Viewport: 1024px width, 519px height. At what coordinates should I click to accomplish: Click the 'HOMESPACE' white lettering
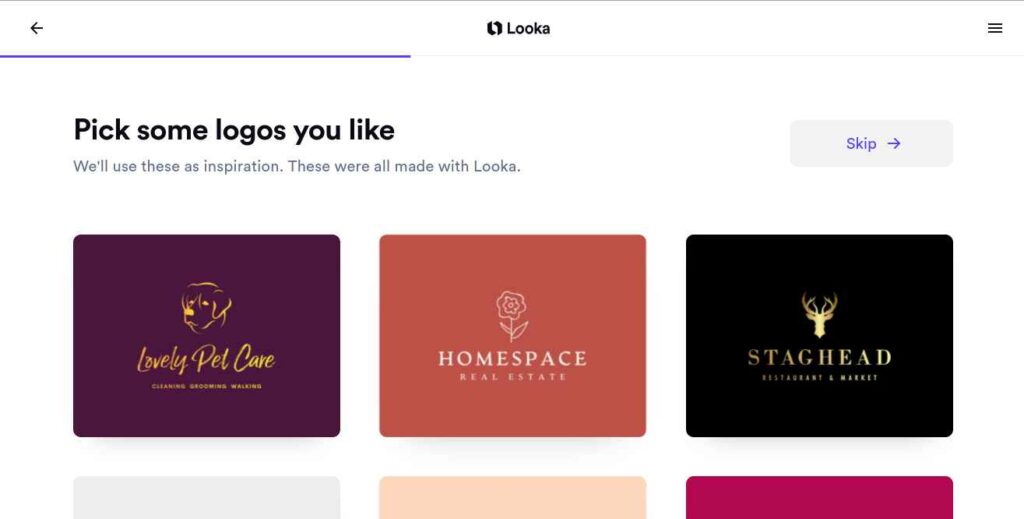click(513, 358)
